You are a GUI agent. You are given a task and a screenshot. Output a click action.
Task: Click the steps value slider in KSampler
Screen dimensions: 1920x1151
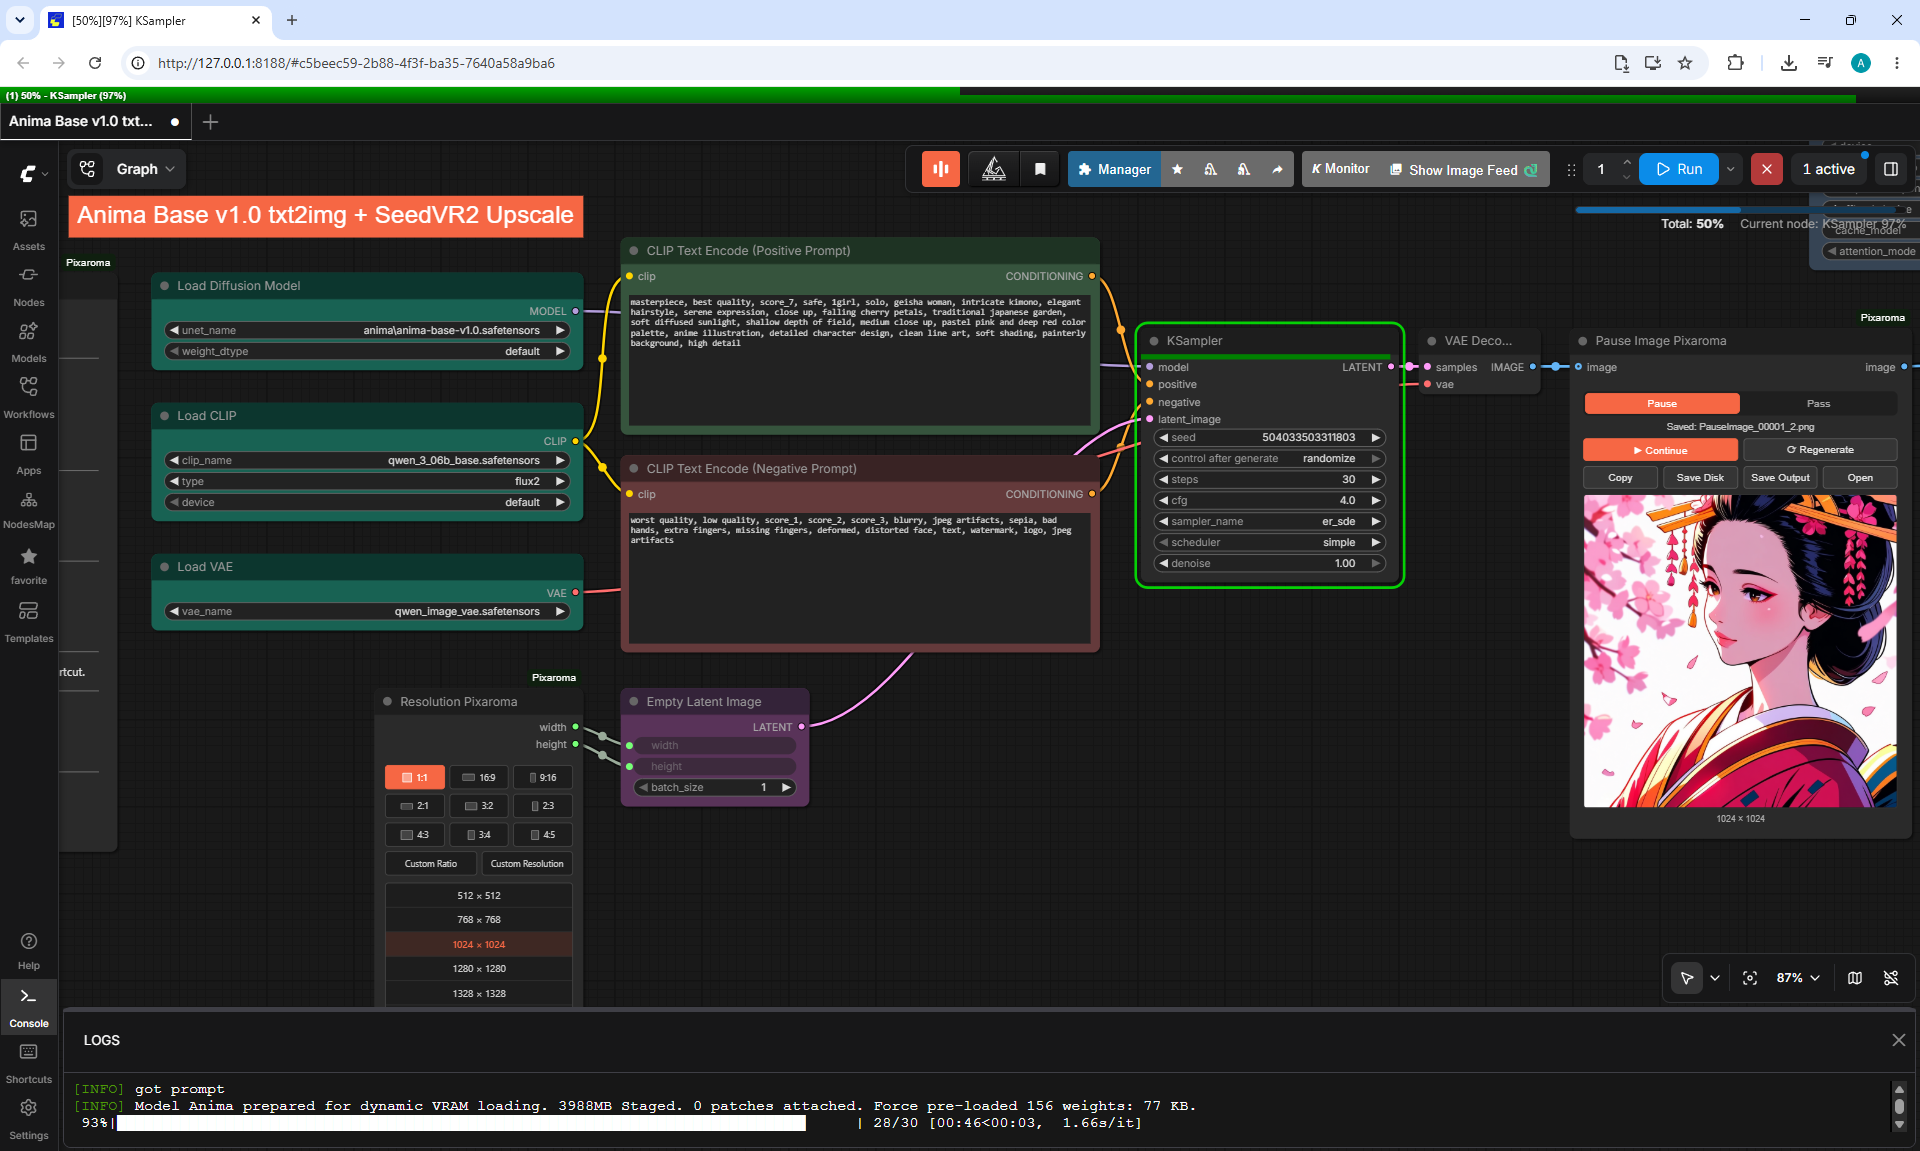[x=1270, y=479]
